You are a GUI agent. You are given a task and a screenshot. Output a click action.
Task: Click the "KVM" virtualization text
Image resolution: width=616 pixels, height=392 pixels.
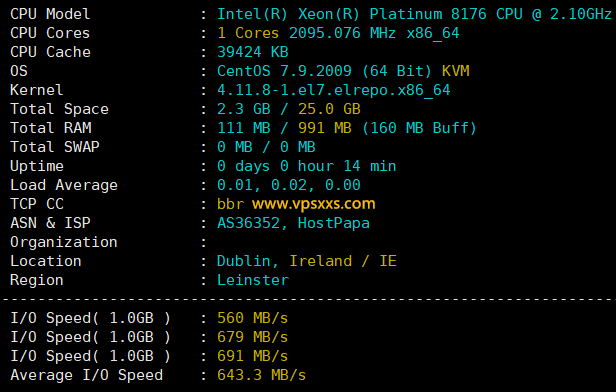pyautogui.click(x=456, y=71)
